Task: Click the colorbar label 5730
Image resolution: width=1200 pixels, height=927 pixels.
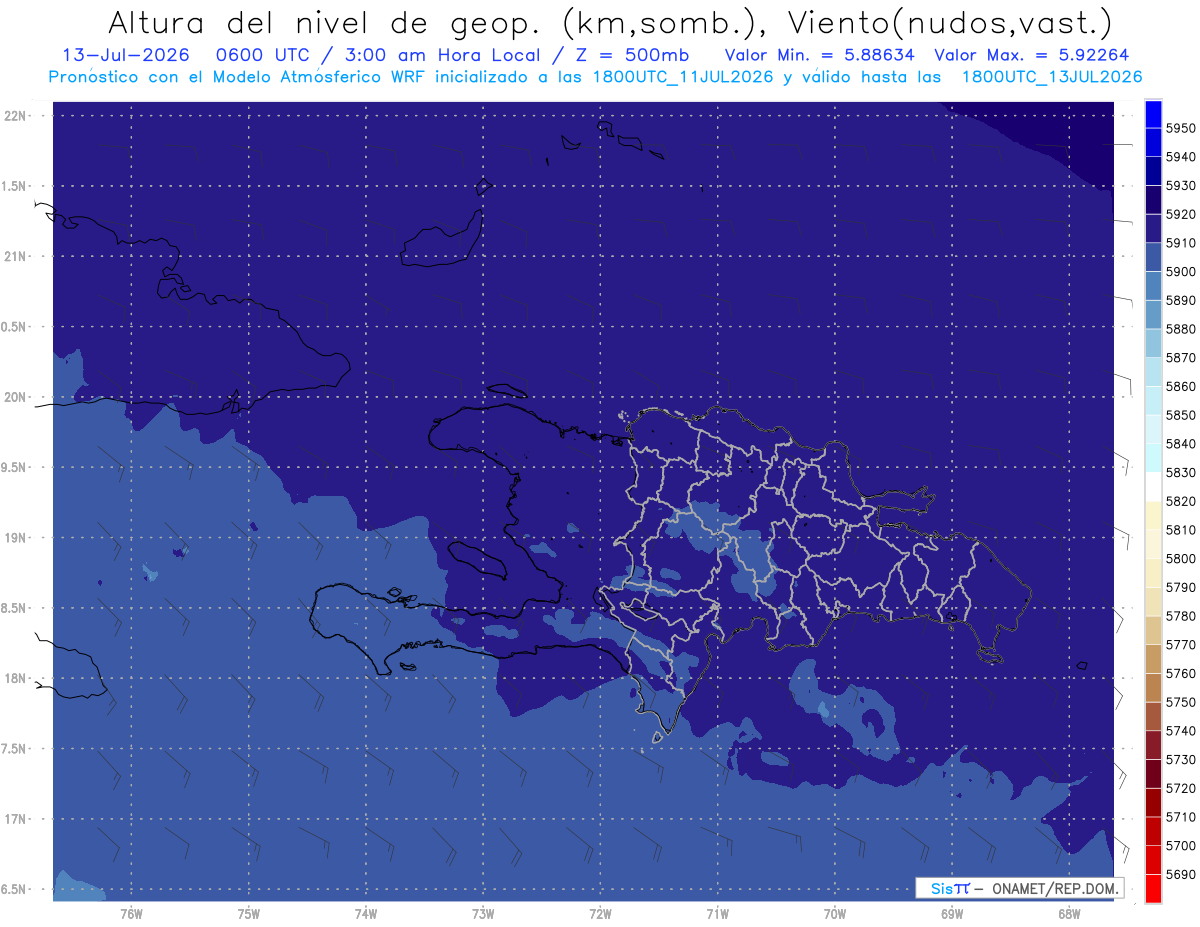Action: pyautogui.click(x=1180, y=760)
